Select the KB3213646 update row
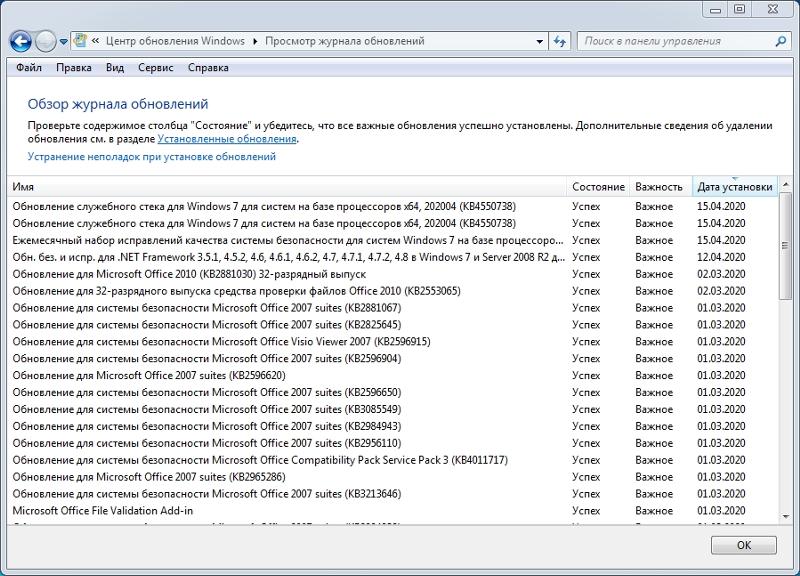800x576 pixels. 392,493
